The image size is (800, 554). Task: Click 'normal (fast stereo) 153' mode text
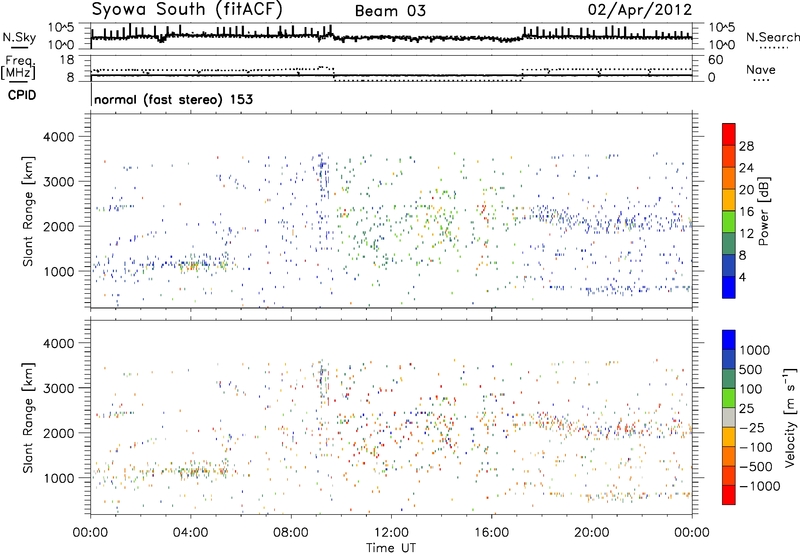[x=173, y=99]
